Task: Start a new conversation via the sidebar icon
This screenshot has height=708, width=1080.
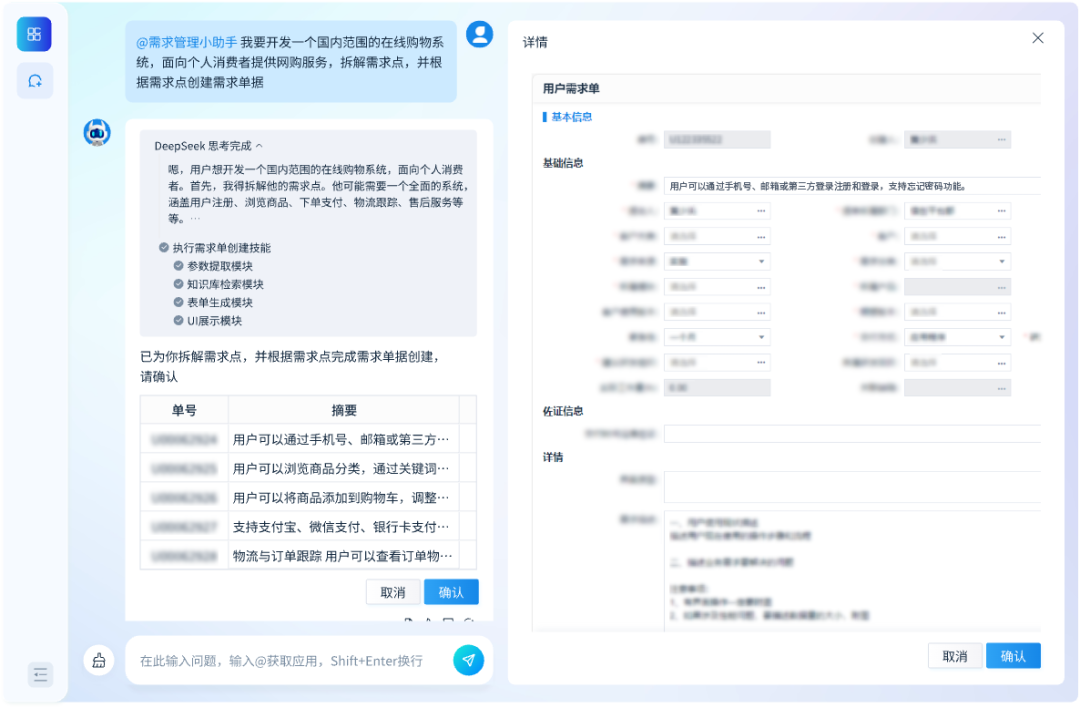Action: (x=34, y=80)
